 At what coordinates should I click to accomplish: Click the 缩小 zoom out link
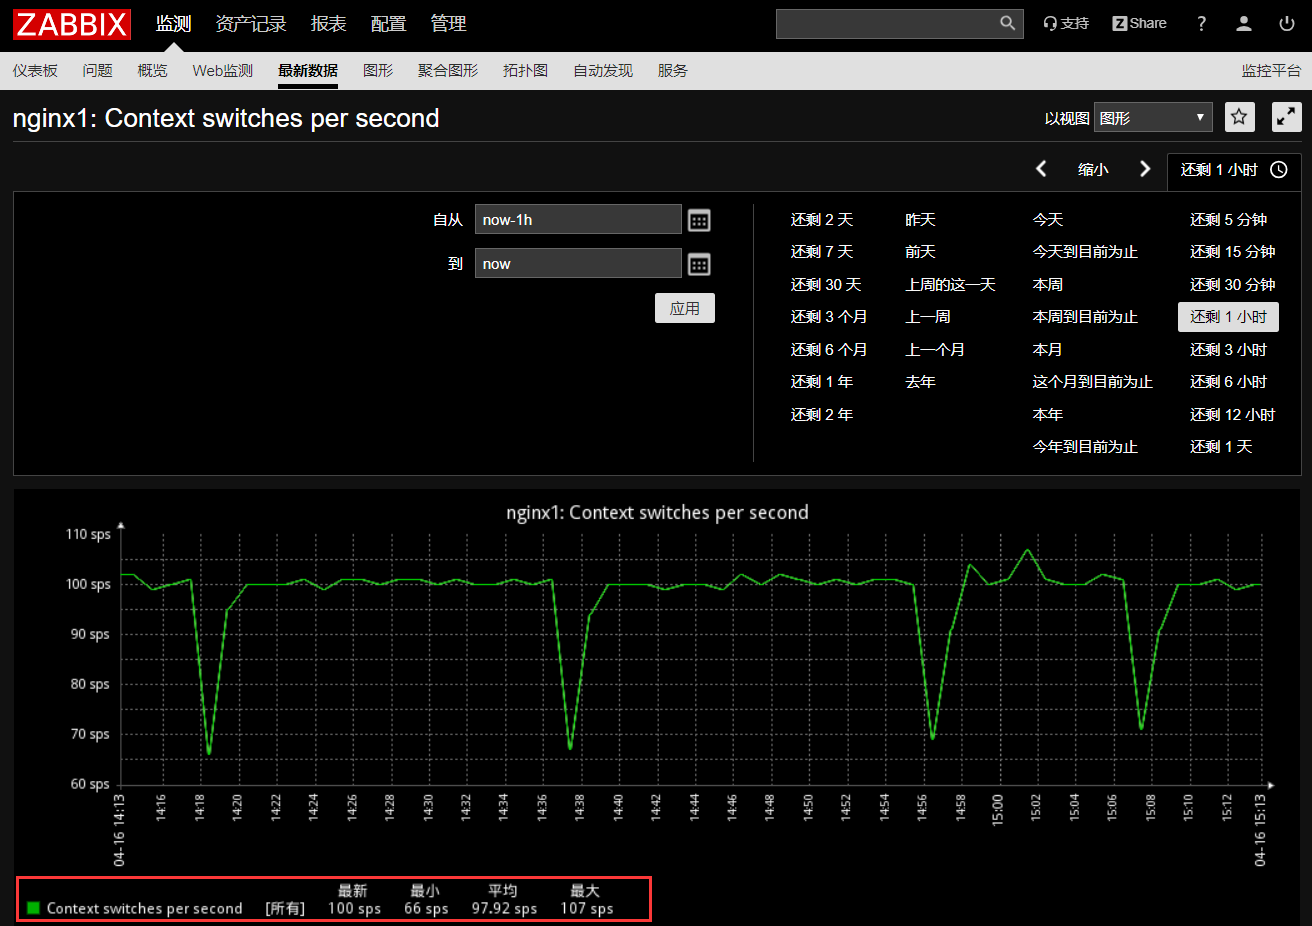(x=1093, y=170)
